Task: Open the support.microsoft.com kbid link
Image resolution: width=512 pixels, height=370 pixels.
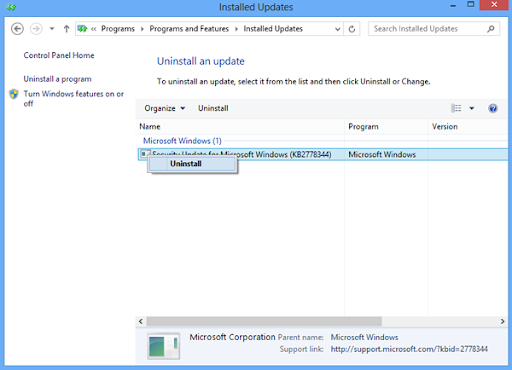Action: point(409,349)
